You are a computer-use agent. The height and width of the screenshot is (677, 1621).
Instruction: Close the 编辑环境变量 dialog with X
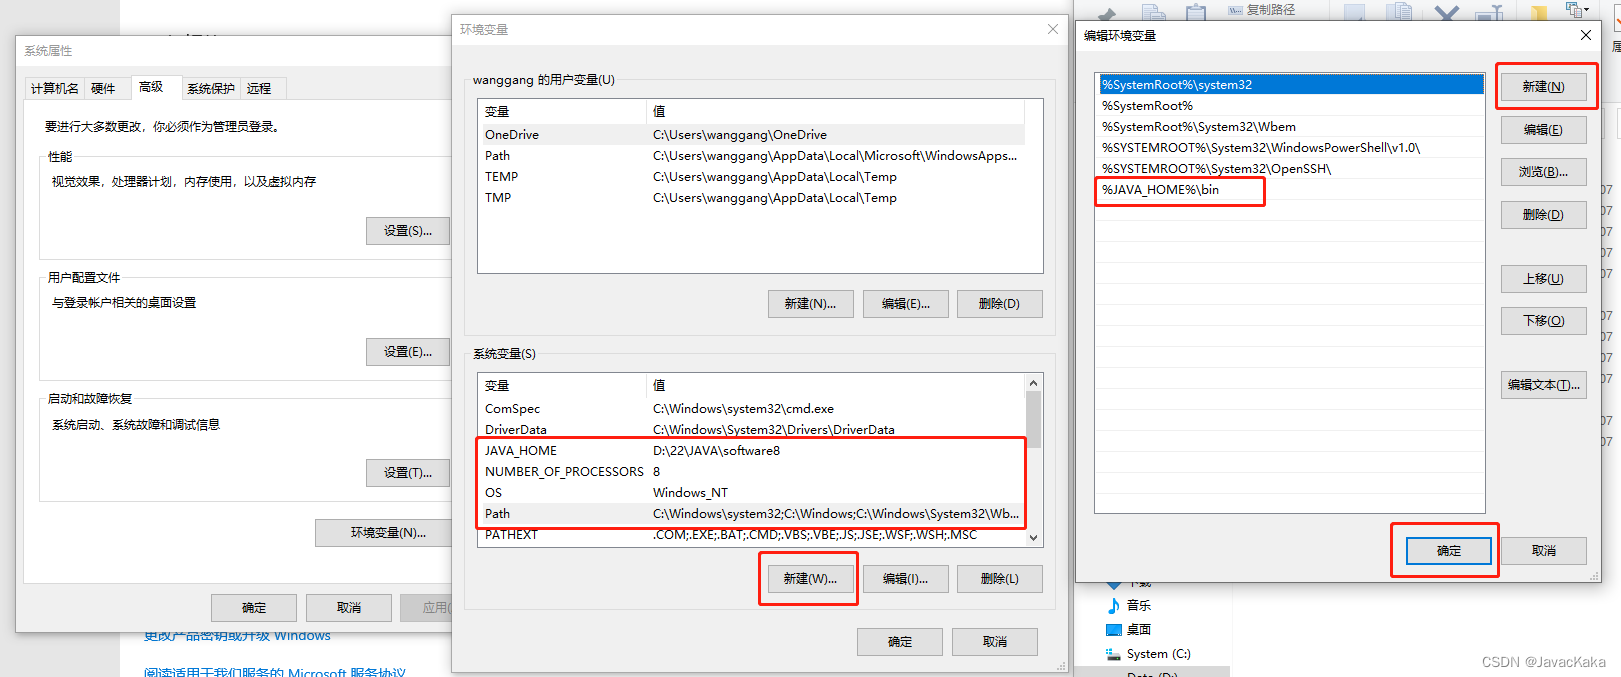pyautogui.click(x=1586, y=35)
